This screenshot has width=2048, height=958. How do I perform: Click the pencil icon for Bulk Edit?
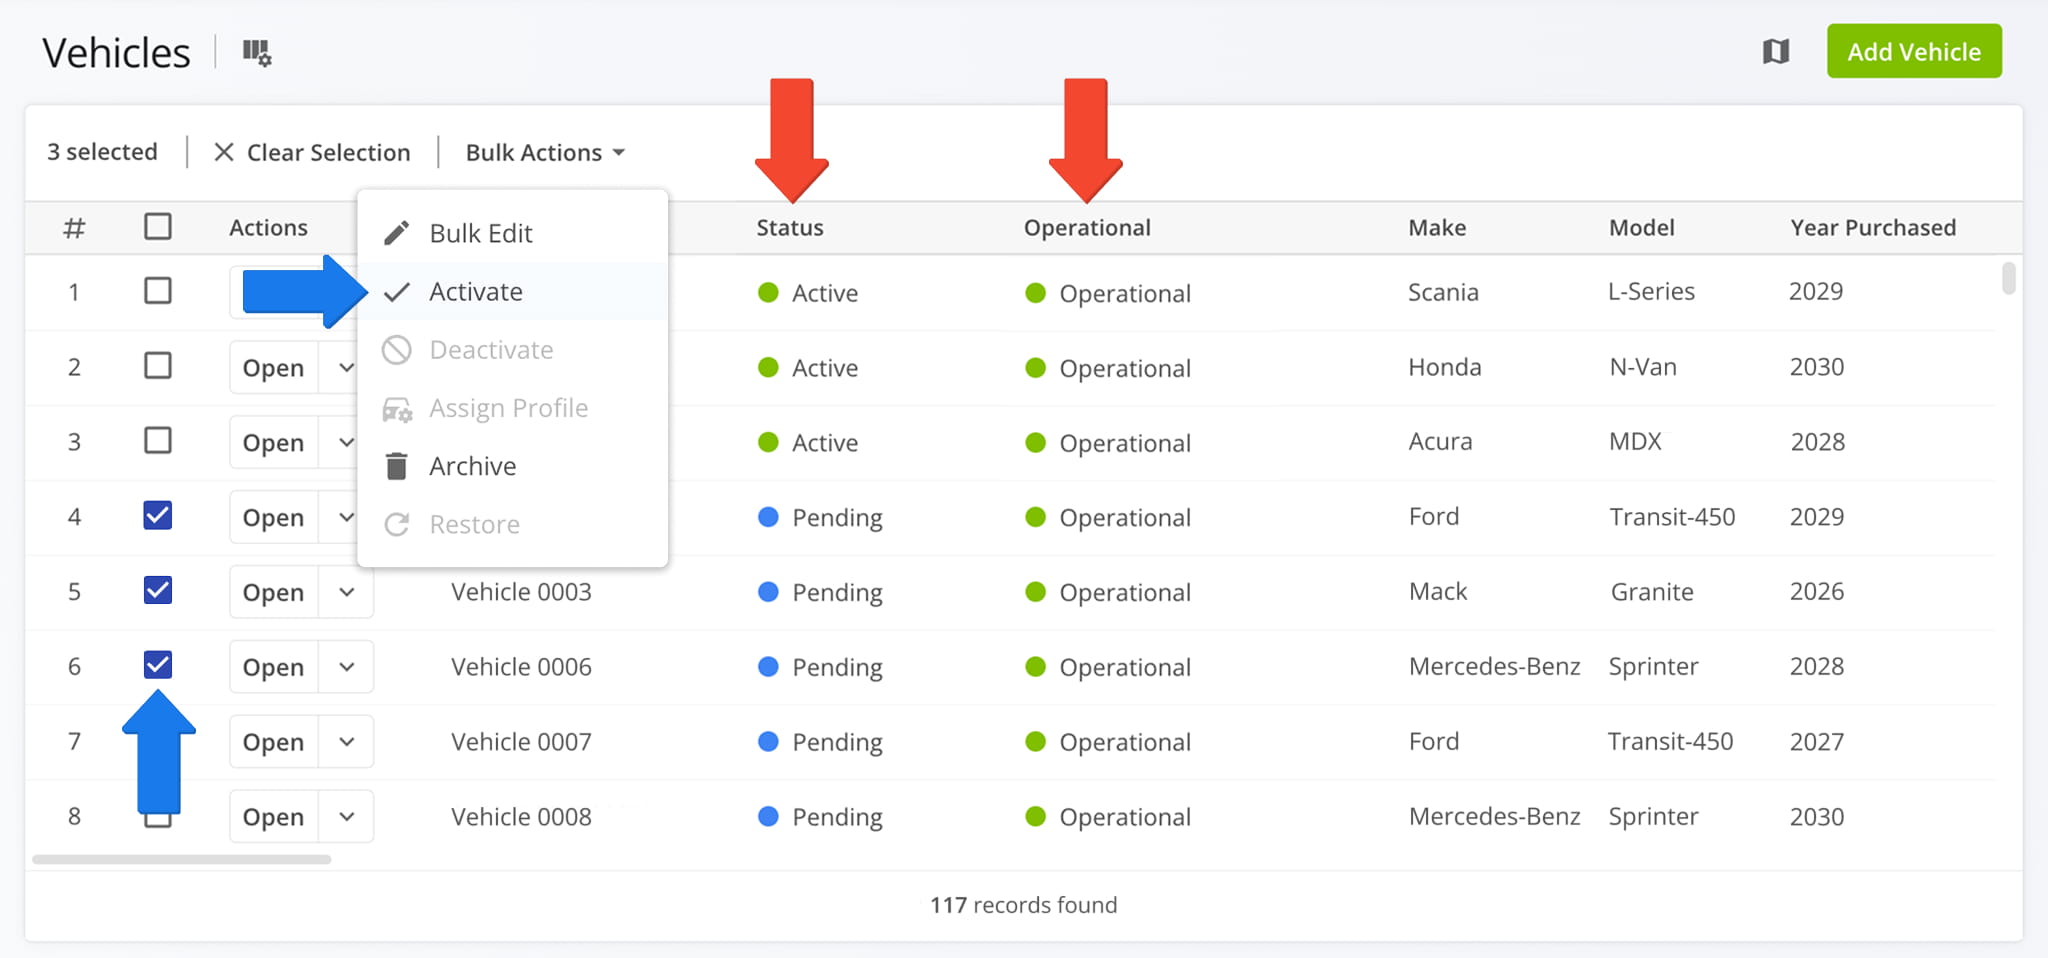click(x=397, y=233)
